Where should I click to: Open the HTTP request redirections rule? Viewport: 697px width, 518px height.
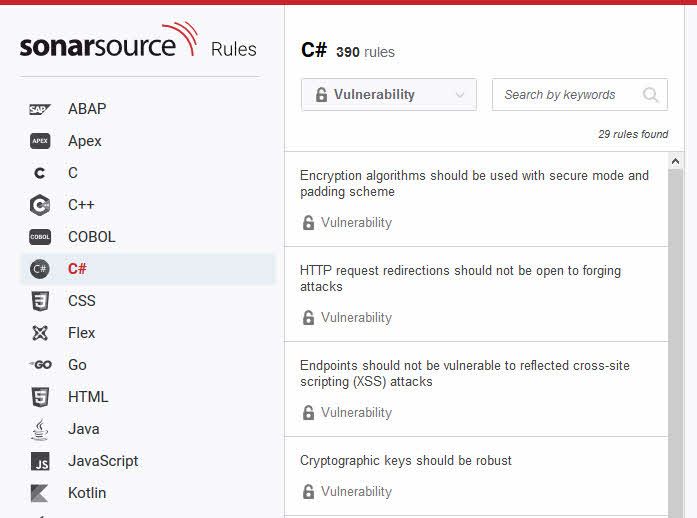coord(476,294)
